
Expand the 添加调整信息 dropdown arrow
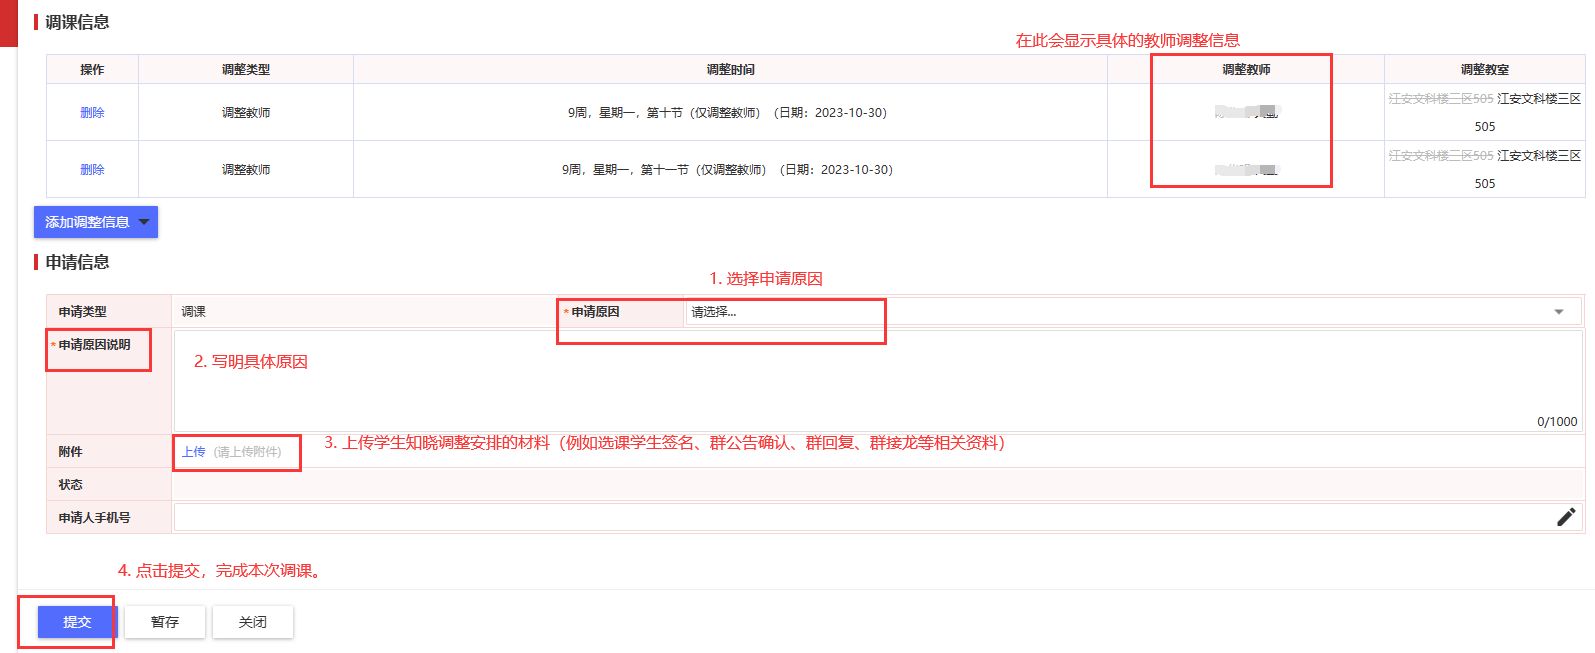[x=144, y=222]
